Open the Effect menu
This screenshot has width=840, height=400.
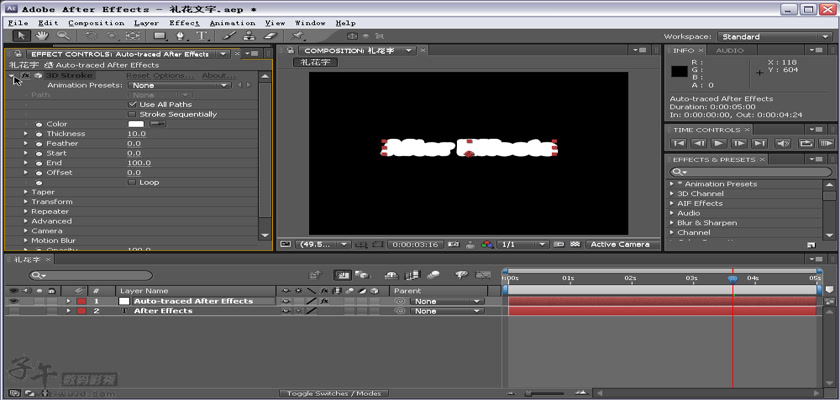coord(184,23)
